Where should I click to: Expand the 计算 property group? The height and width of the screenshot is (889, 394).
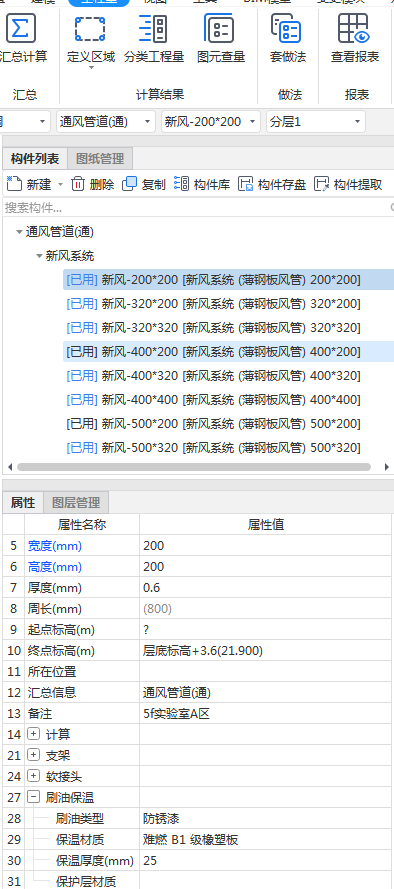[34, 735]
